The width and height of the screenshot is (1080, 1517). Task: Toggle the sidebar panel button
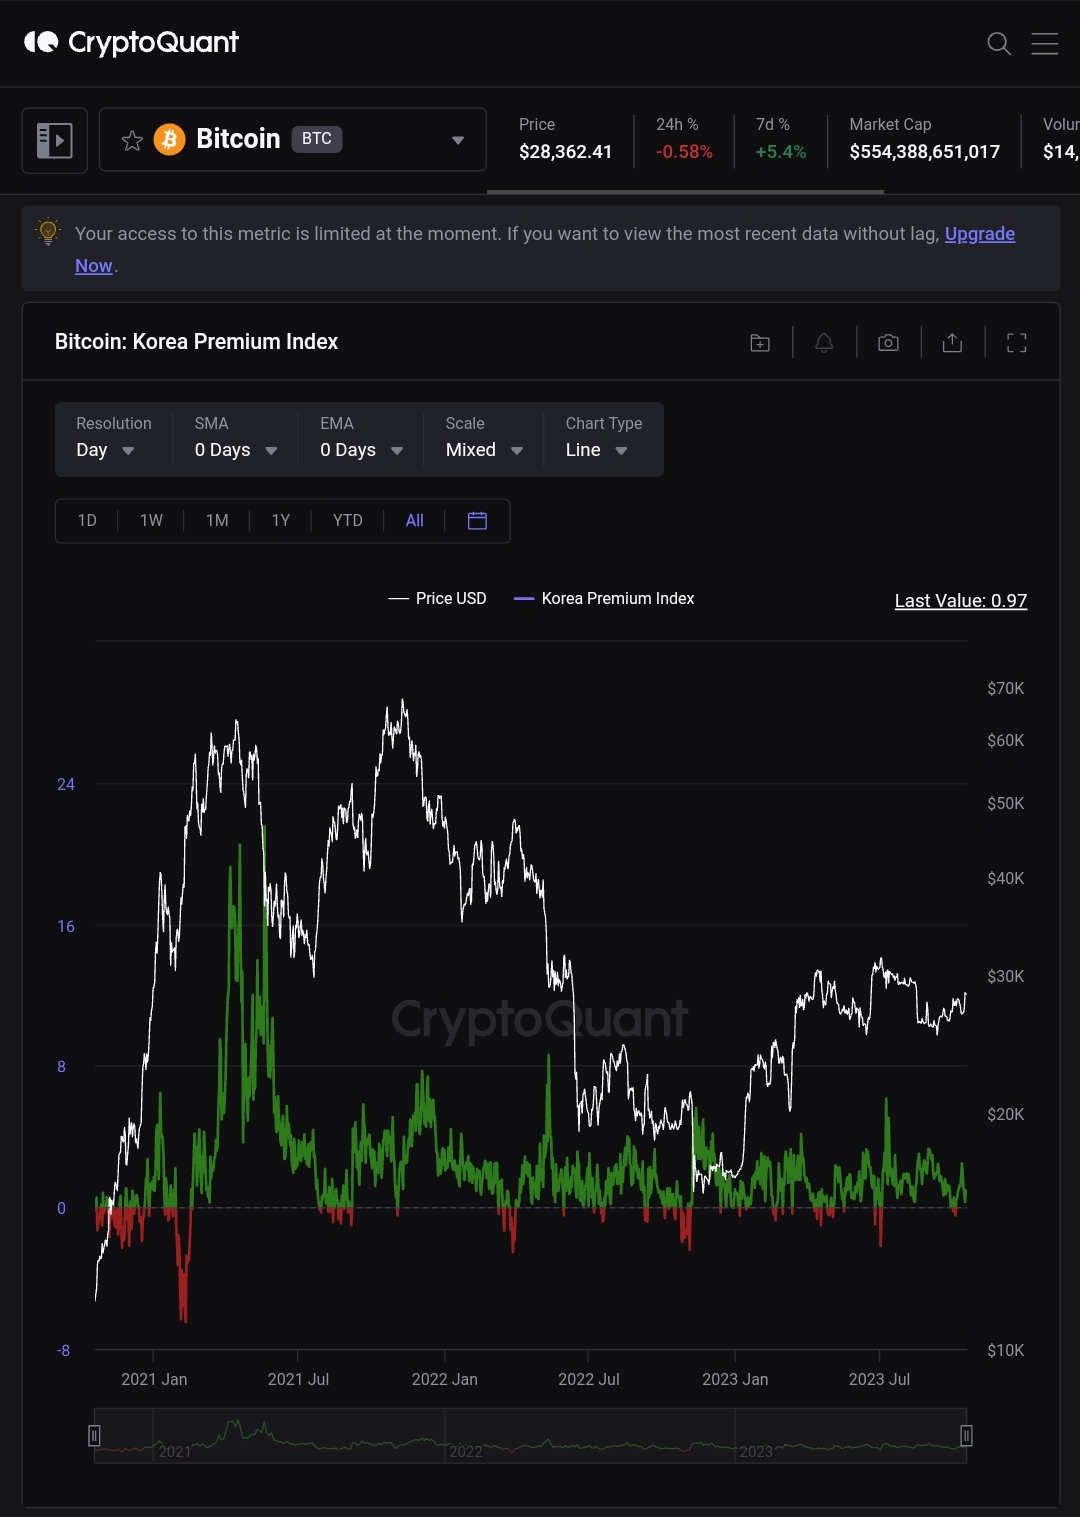[54, 140]
